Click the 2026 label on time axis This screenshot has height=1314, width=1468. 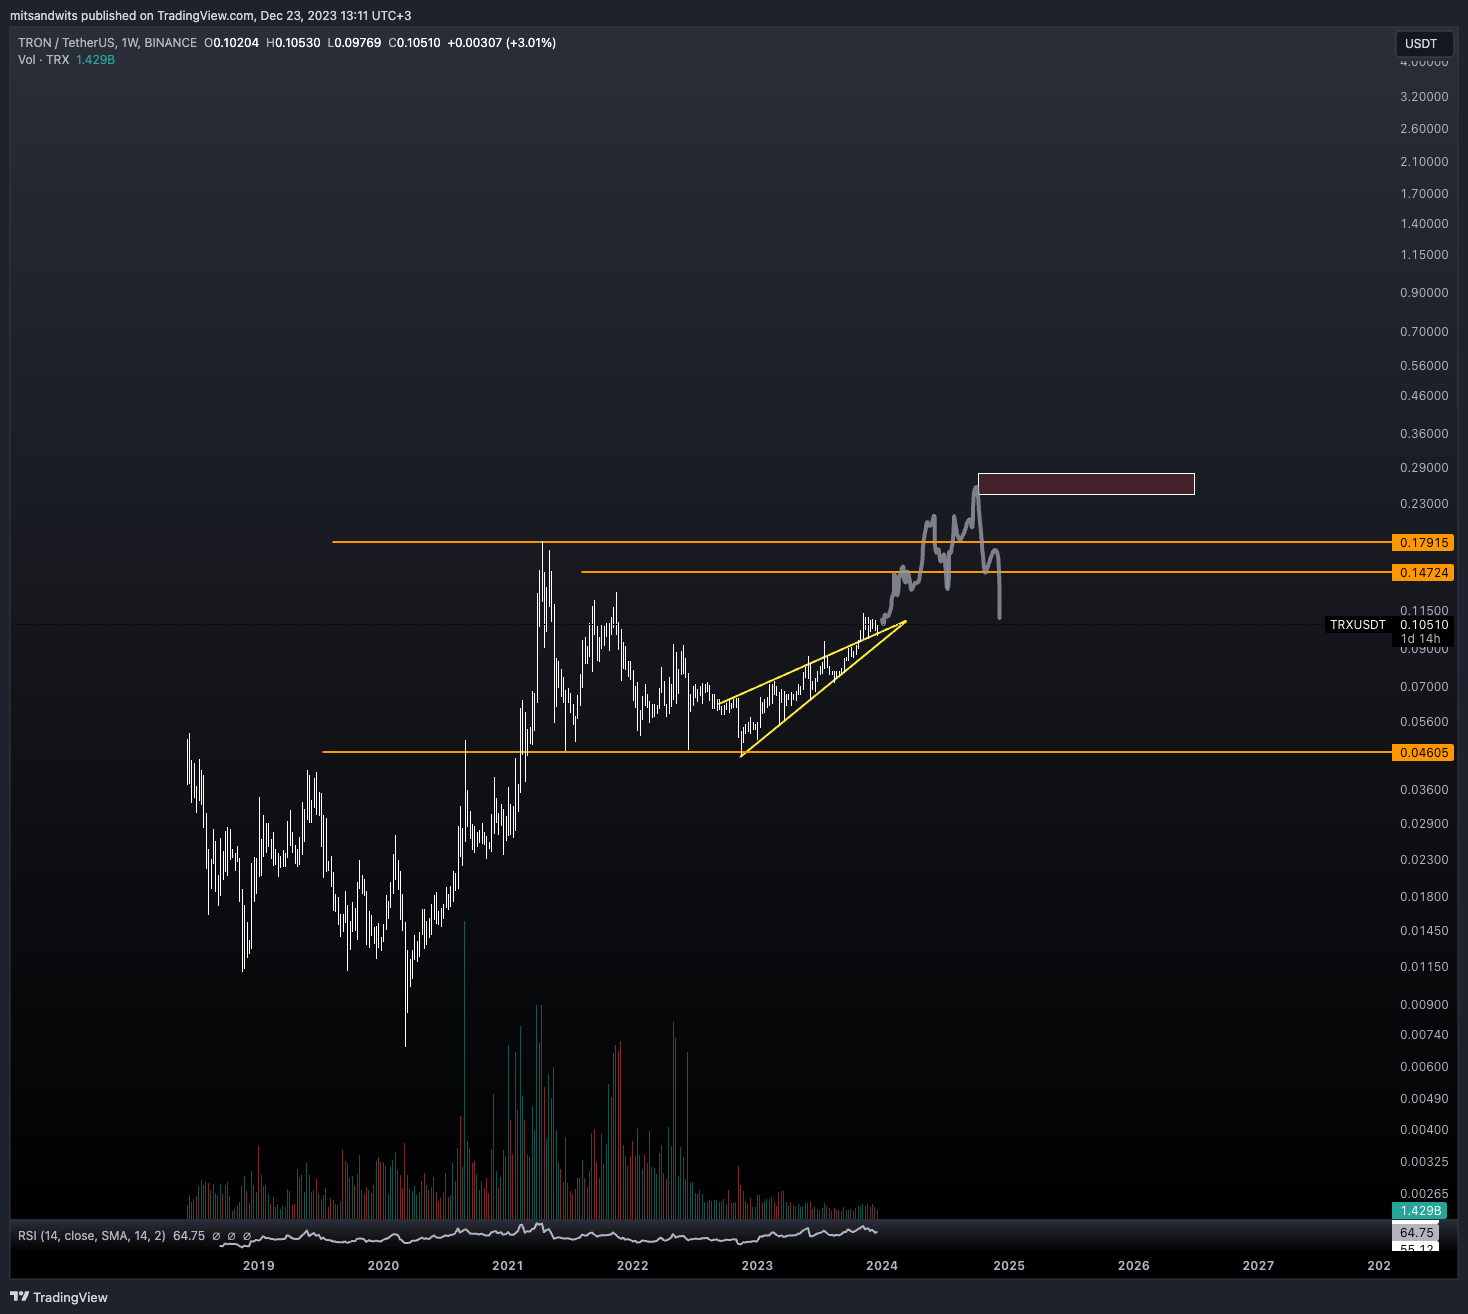click(1134, 1266)
